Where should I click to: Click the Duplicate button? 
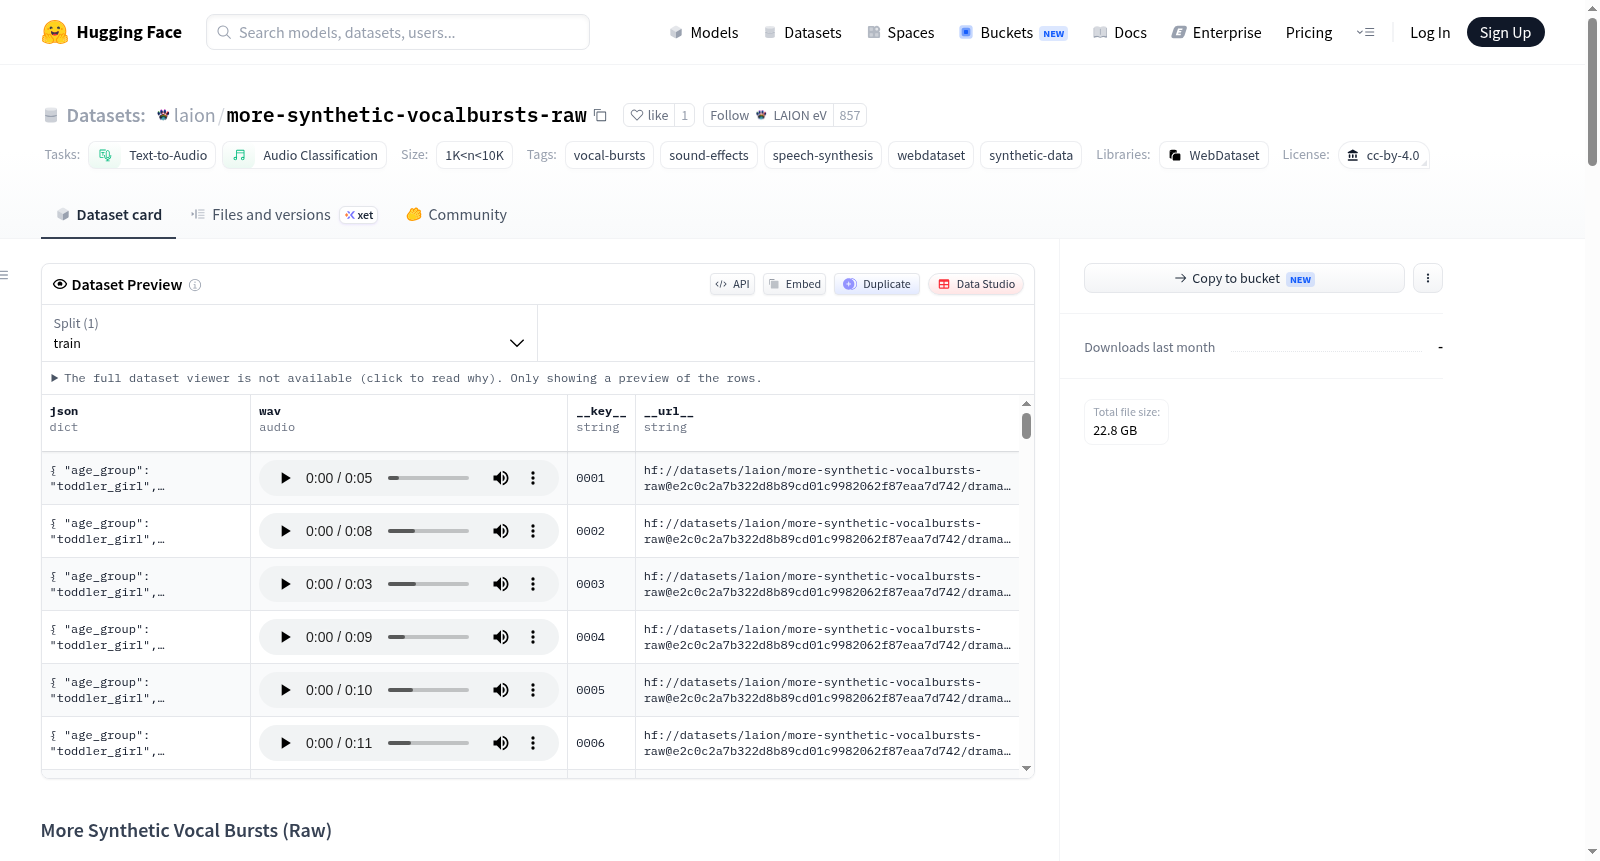877,284
